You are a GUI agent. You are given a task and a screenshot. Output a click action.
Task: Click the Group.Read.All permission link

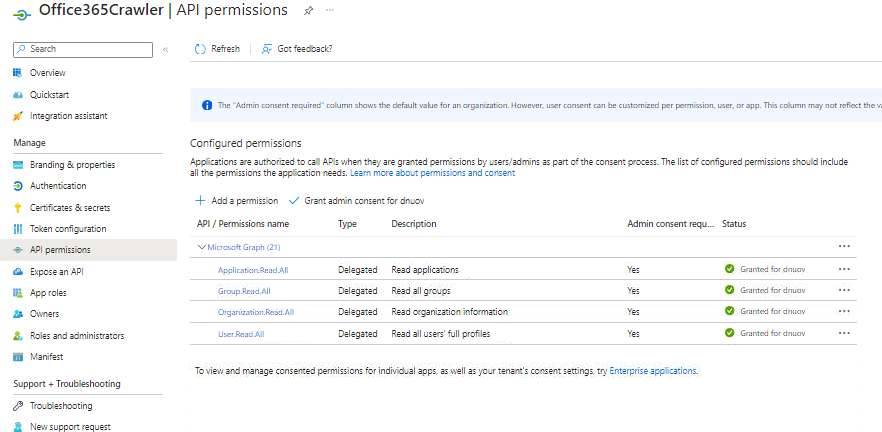243,291
